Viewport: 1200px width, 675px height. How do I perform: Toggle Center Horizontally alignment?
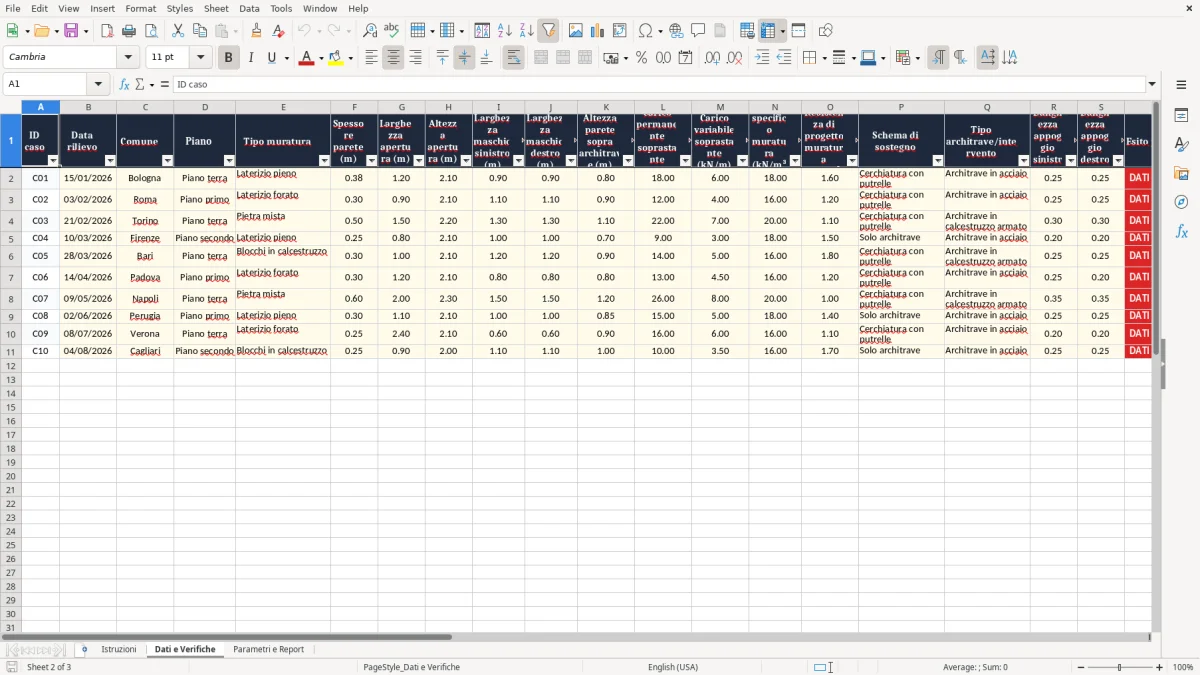pyautogui.click(x=393, y=58)
